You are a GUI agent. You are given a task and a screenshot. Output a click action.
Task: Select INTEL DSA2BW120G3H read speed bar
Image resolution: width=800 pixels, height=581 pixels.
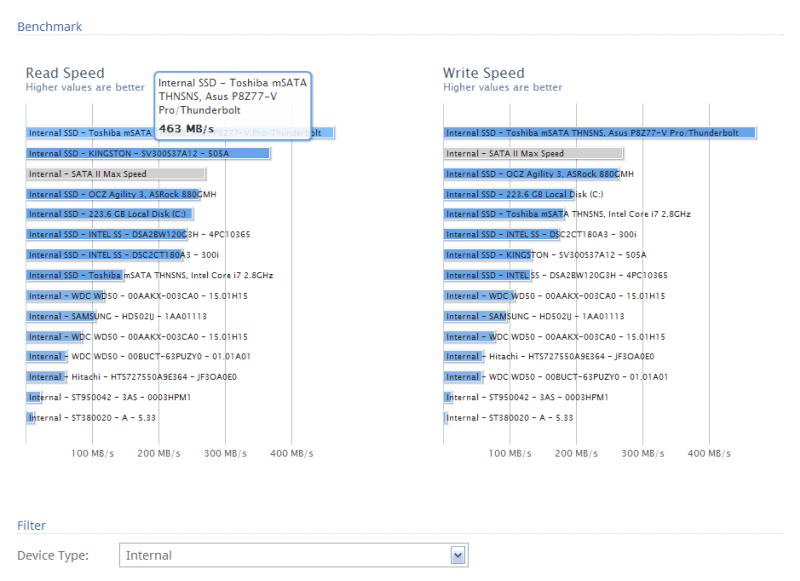coord(107,235)
